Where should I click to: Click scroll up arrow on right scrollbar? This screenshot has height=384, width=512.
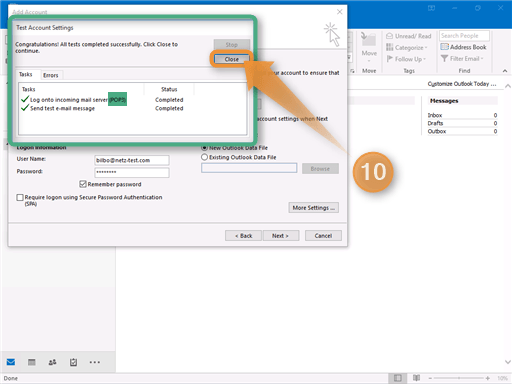click(508, 86)
